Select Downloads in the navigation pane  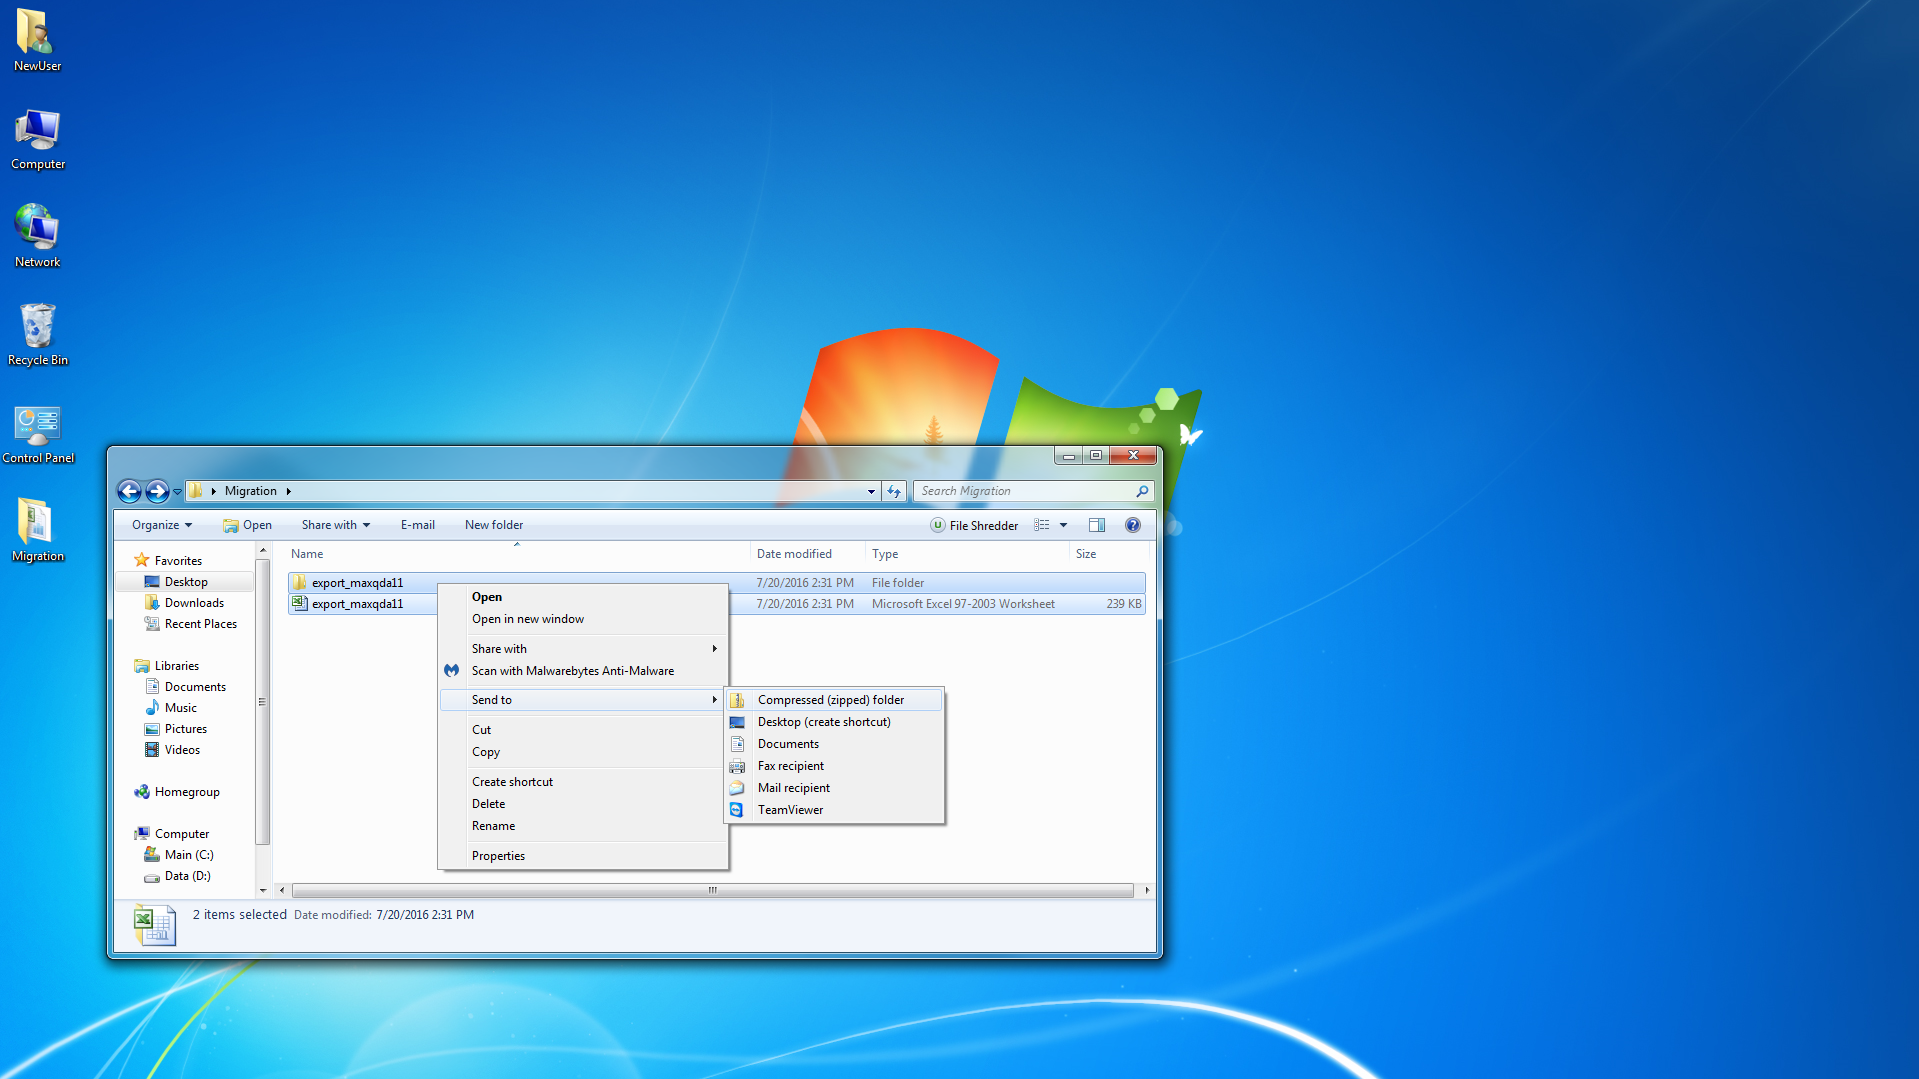point(194,603)
